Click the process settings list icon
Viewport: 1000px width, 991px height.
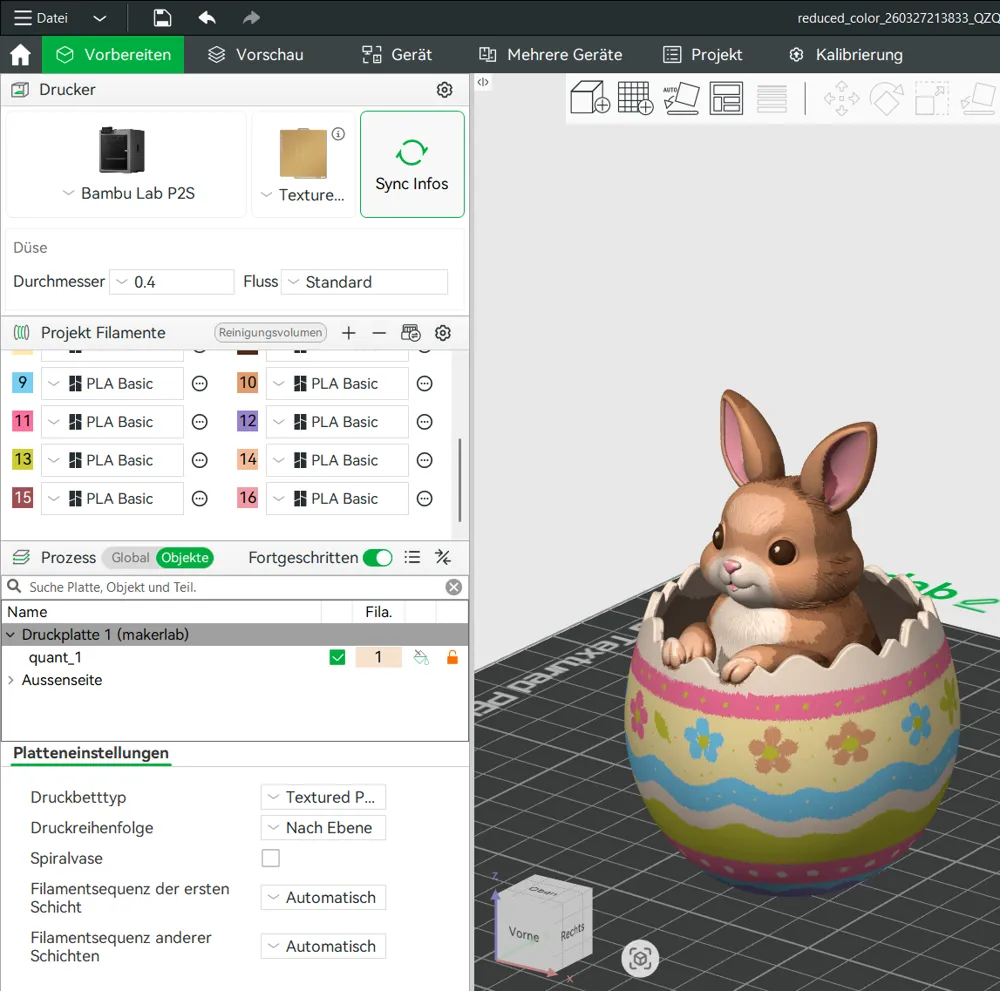[412, 558]
